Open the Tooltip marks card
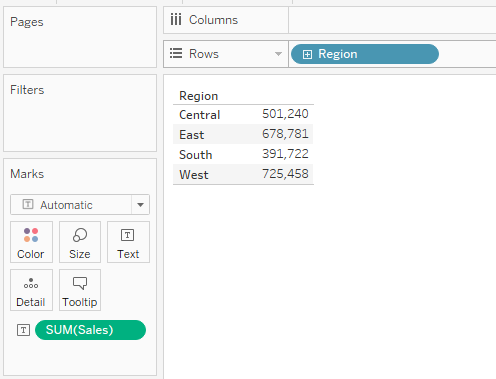 pyautogui.click(x=80, y=290)
